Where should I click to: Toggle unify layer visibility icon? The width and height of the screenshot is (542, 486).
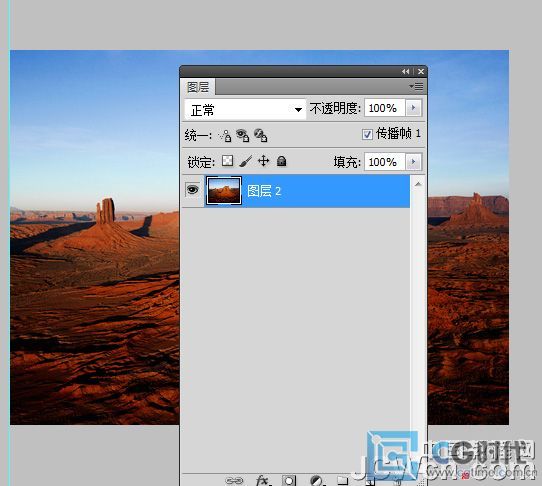(243, 135)
